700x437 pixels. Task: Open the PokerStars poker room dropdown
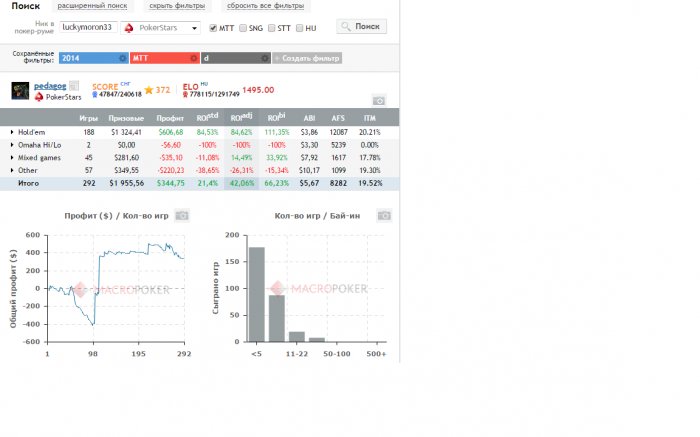(x=160, y=28)
